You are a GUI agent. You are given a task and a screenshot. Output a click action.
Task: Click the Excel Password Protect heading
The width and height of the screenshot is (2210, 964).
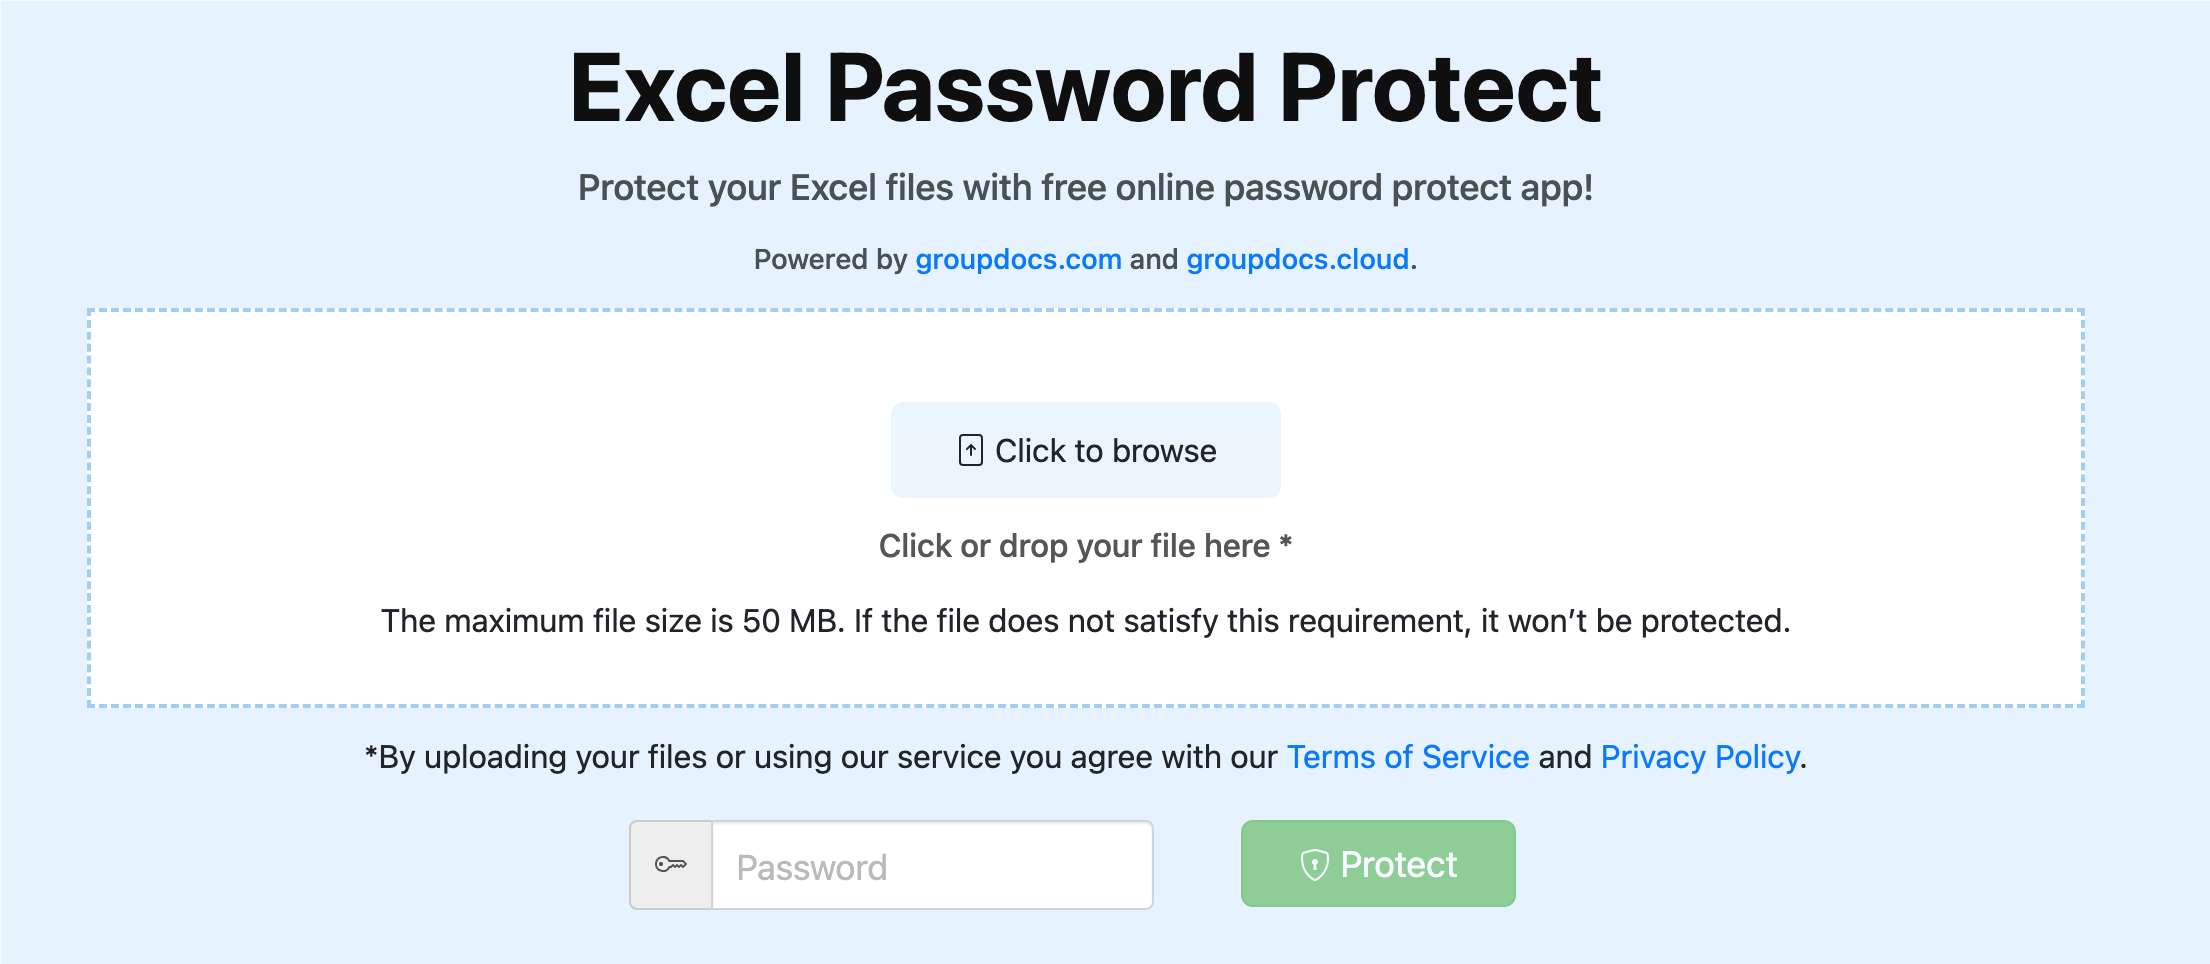[x=1085, y=90]
